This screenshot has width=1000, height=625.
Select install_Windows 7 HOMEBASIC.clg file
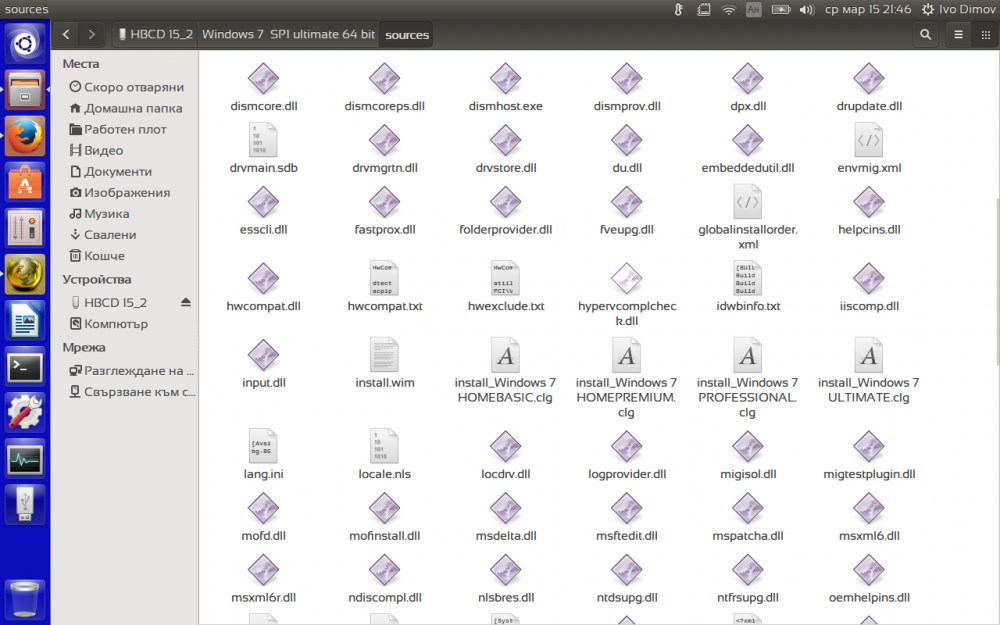point(505,371)
